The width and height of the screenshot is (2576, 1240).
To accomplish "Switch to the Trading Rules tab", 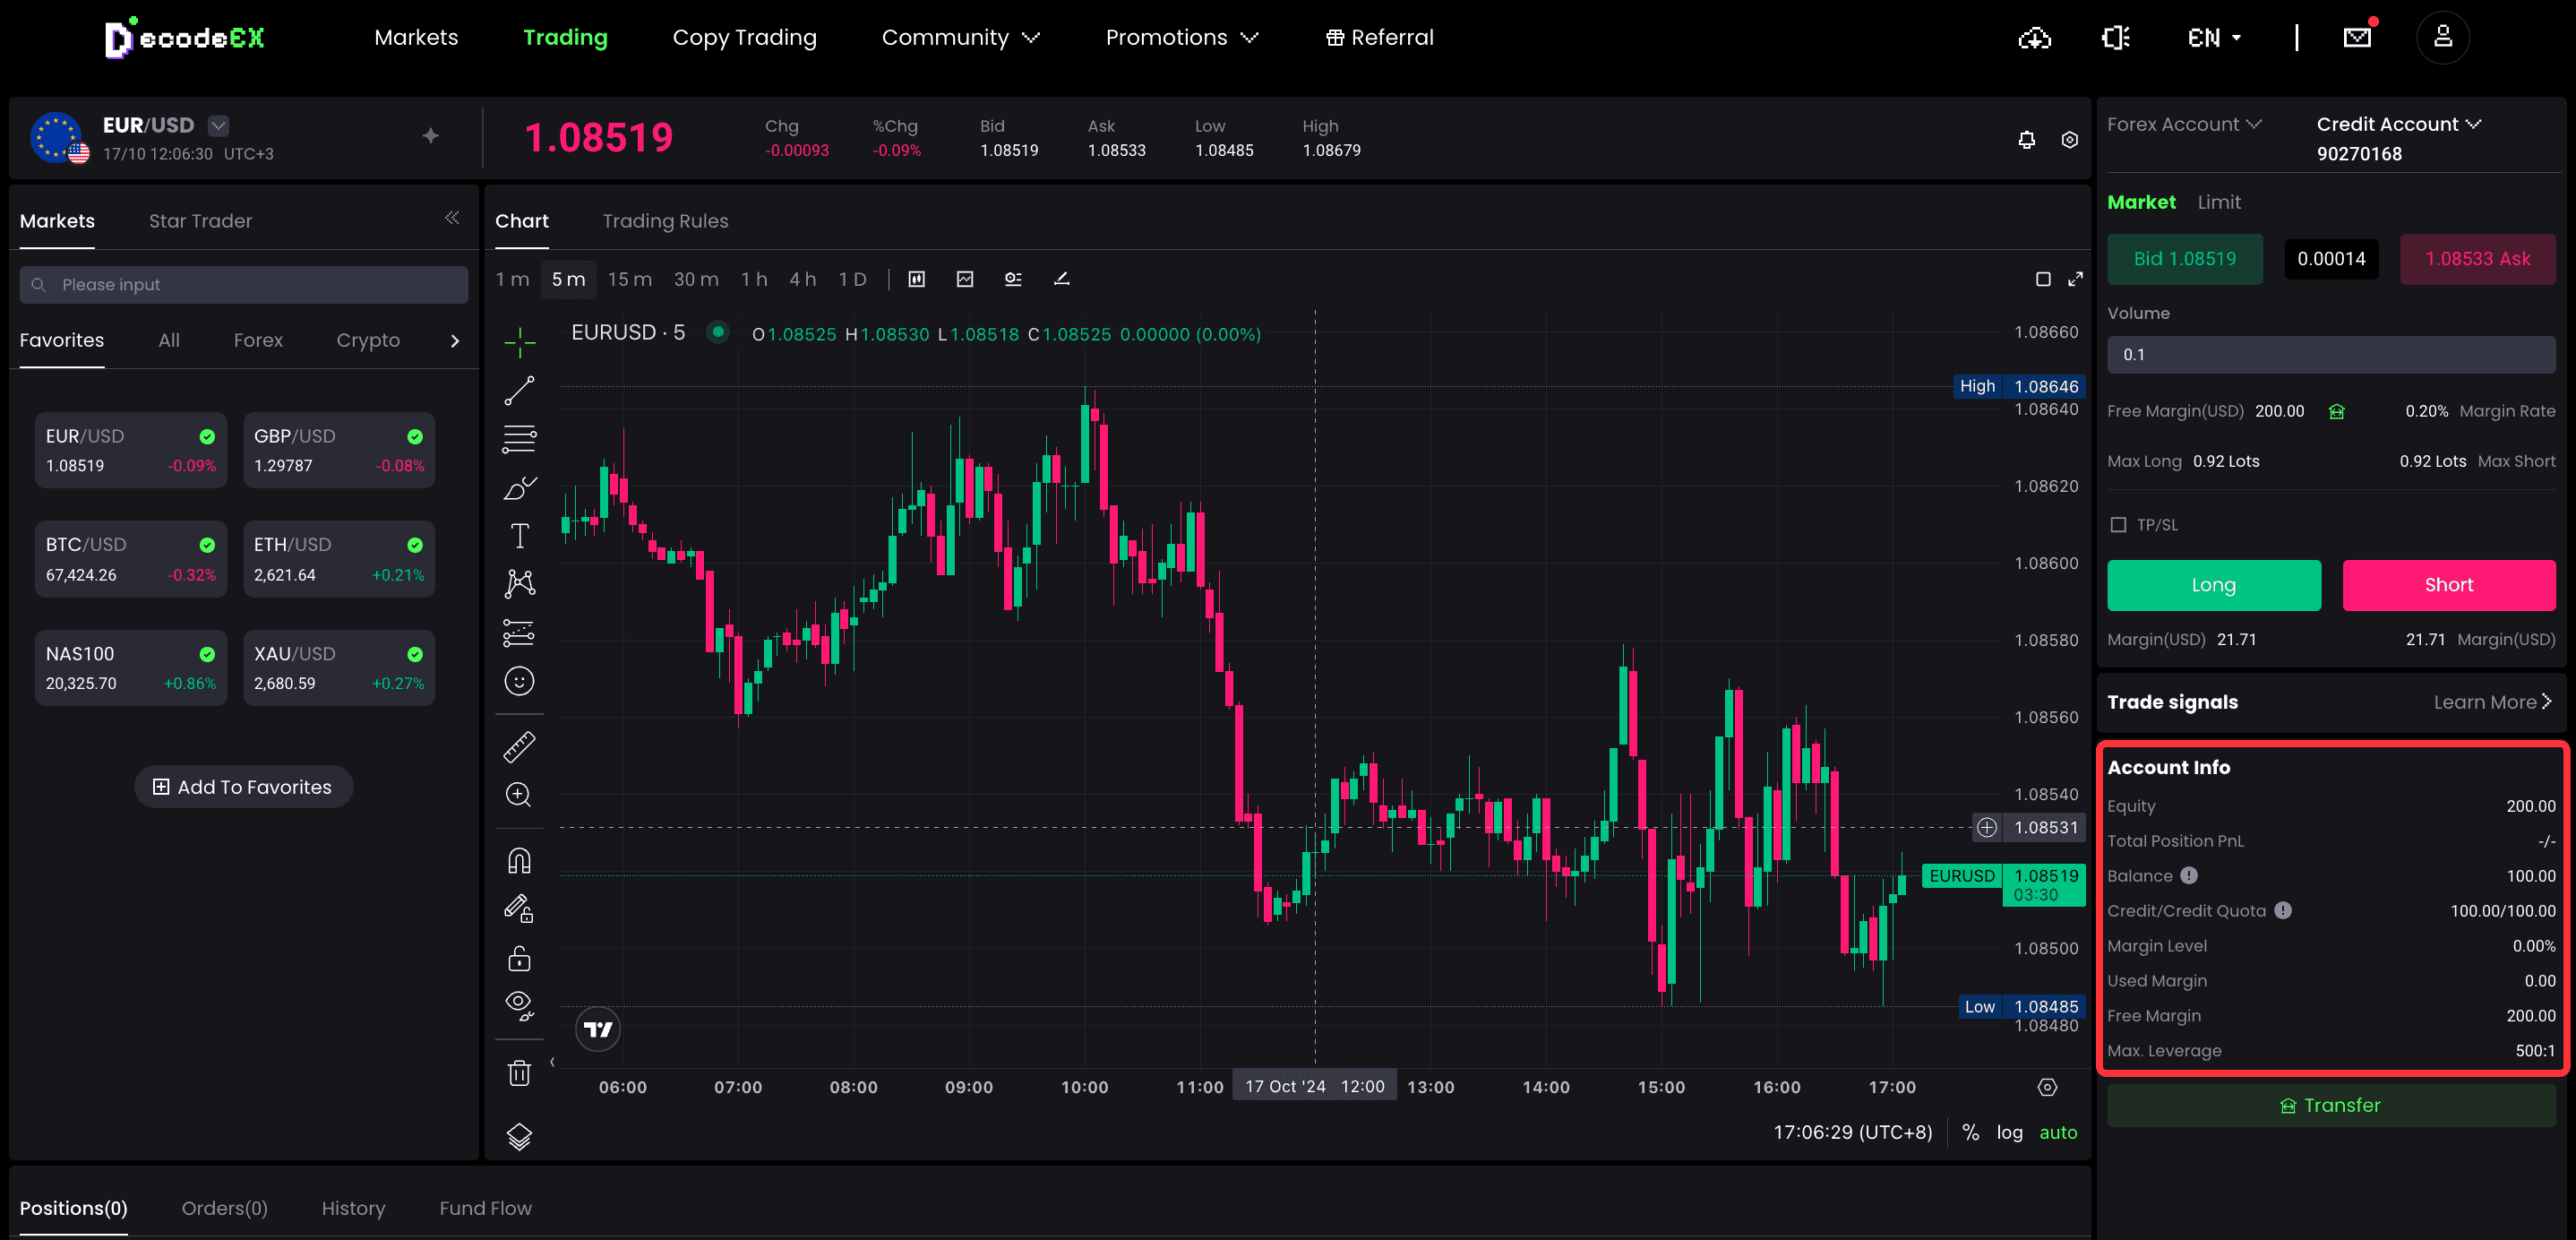I will click(x=665, y=221).
